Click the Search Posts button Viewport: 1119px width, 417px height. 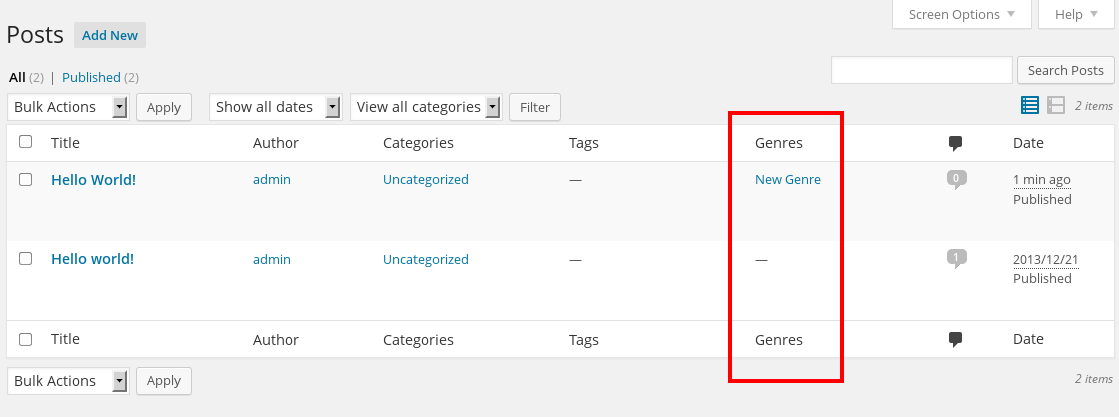click(1065, 70)
